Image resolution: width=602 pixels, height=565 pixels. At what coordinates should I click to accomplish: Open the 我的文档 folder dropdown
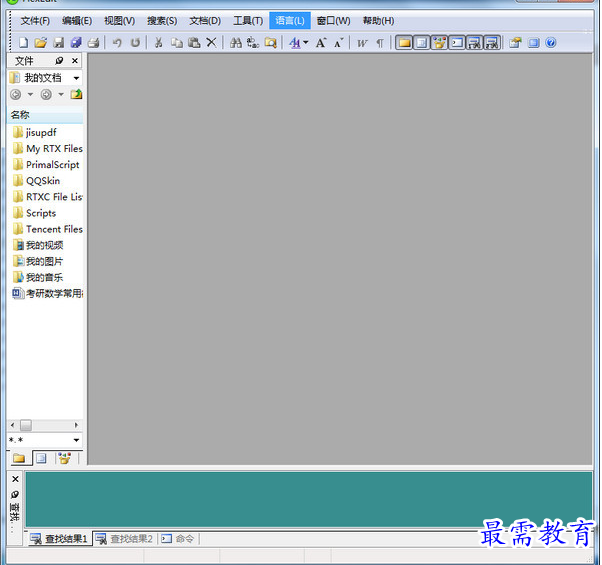[77, 78]
